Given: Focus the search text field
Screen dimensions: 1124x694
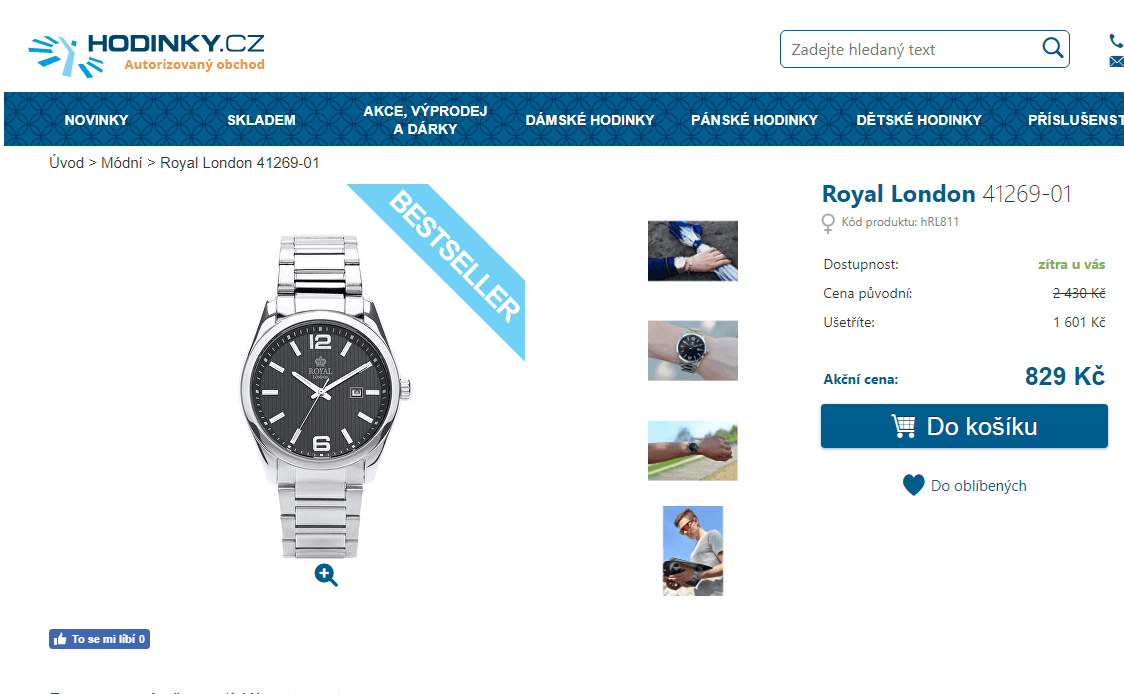Looking at the screenshot, I should pyautogui.click(x=910, y=49).
